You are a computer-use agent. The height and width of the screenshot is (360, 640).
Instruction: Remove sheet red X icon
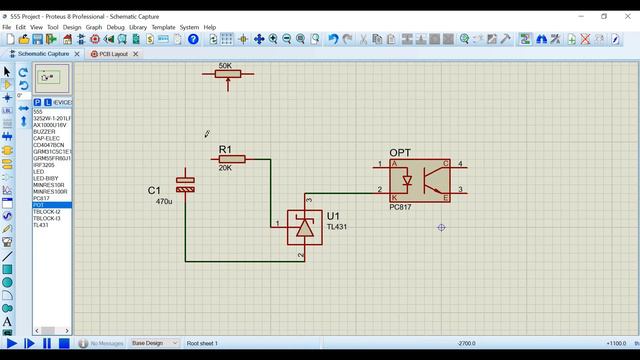(585, 39)
